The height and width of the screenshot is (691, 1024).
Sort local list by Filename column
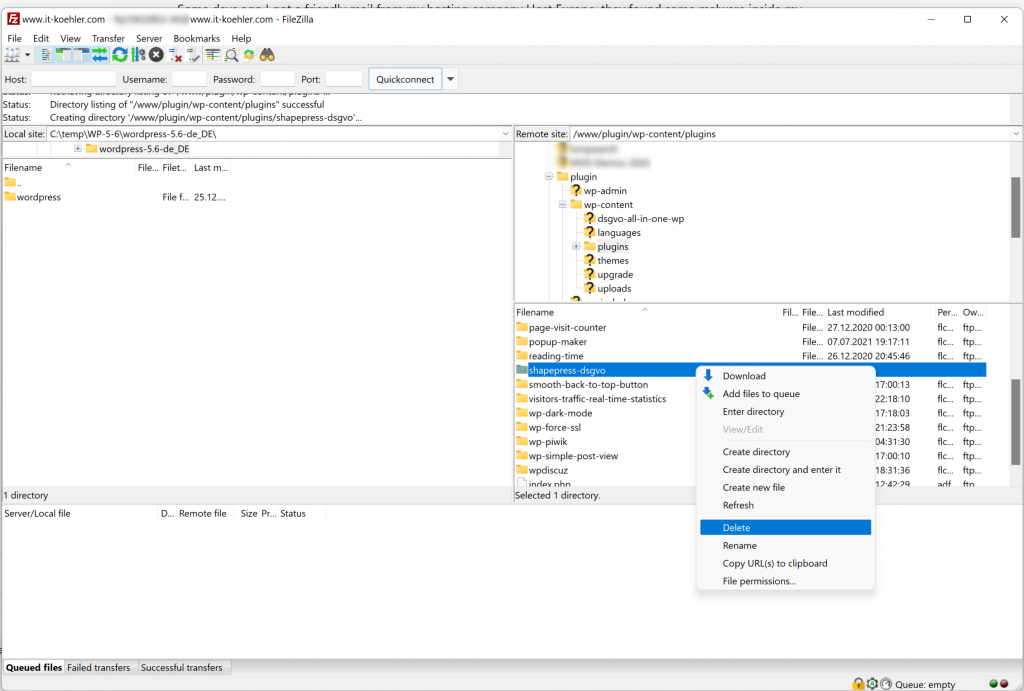(69, 167)
